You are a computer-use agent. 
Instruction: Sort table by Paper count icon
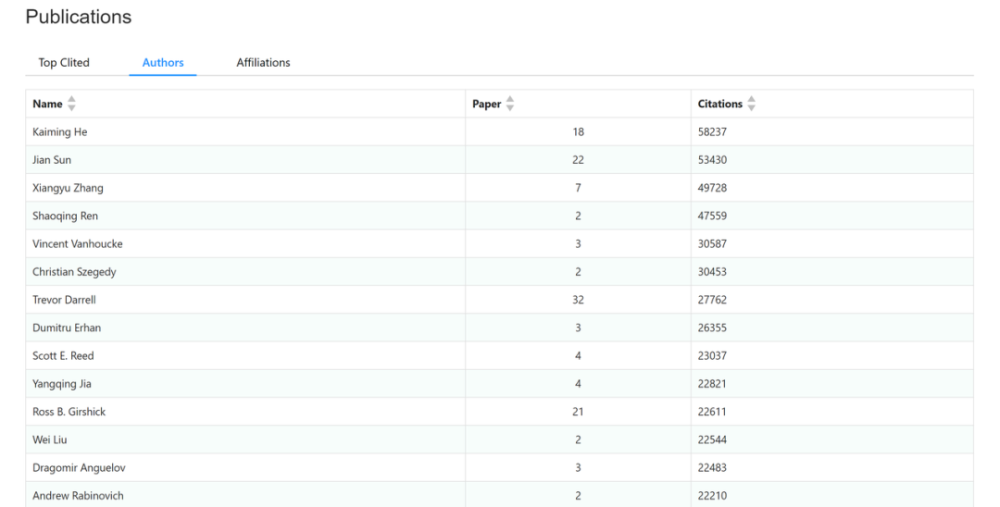510,104
